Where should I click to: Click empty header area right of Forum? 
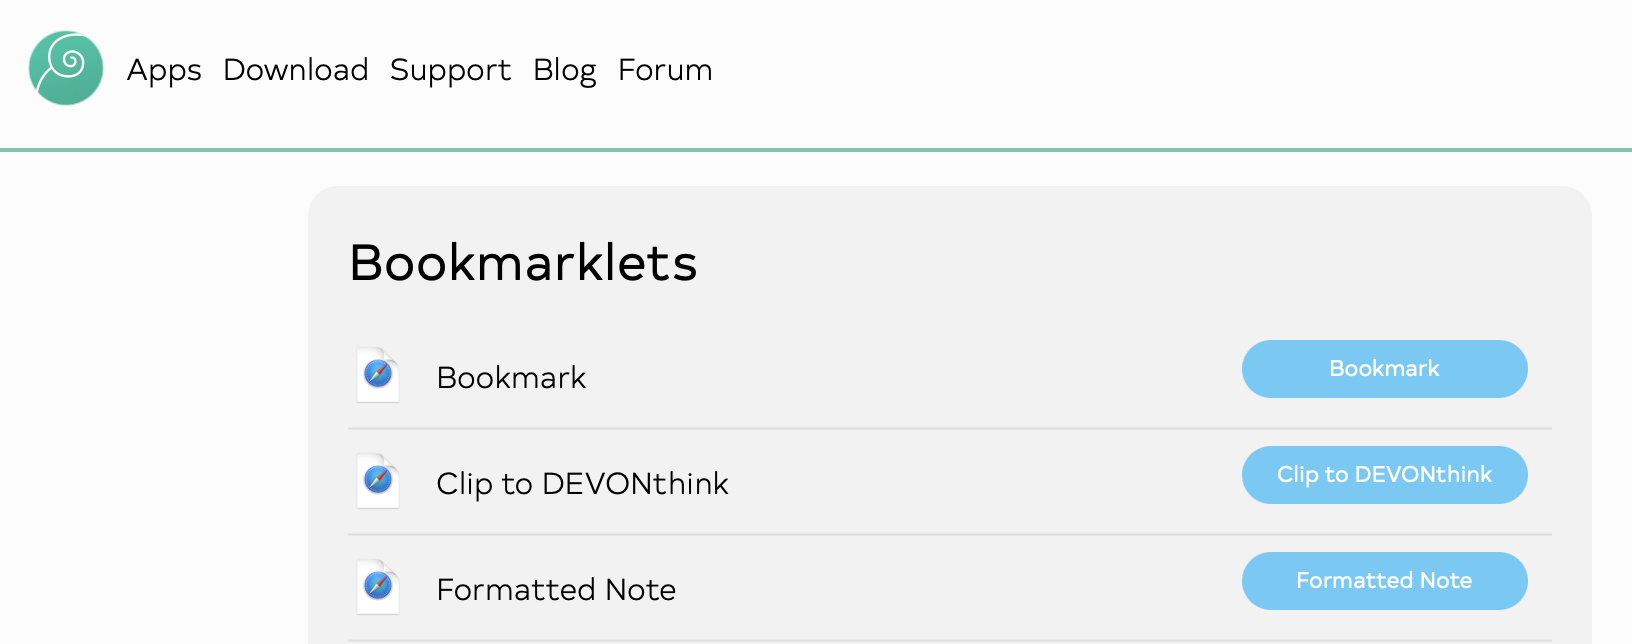pyautogui.click(x=1150, y=70)
